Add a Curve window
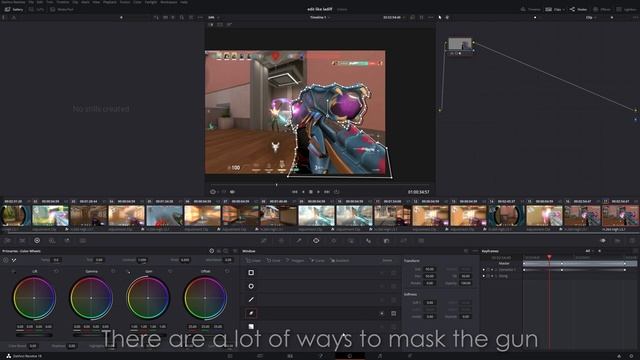Screen dimensions: 640x360 point(317,260)
